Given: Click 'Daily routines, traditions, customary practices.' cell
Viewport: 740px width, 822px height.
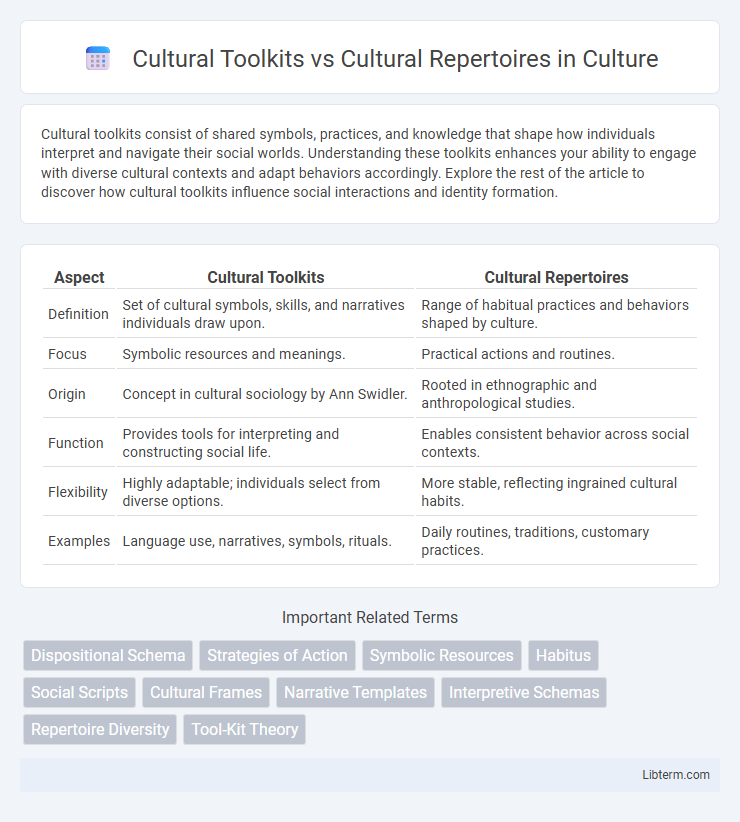Looking at the screenshot, I should tap(556, 541).
